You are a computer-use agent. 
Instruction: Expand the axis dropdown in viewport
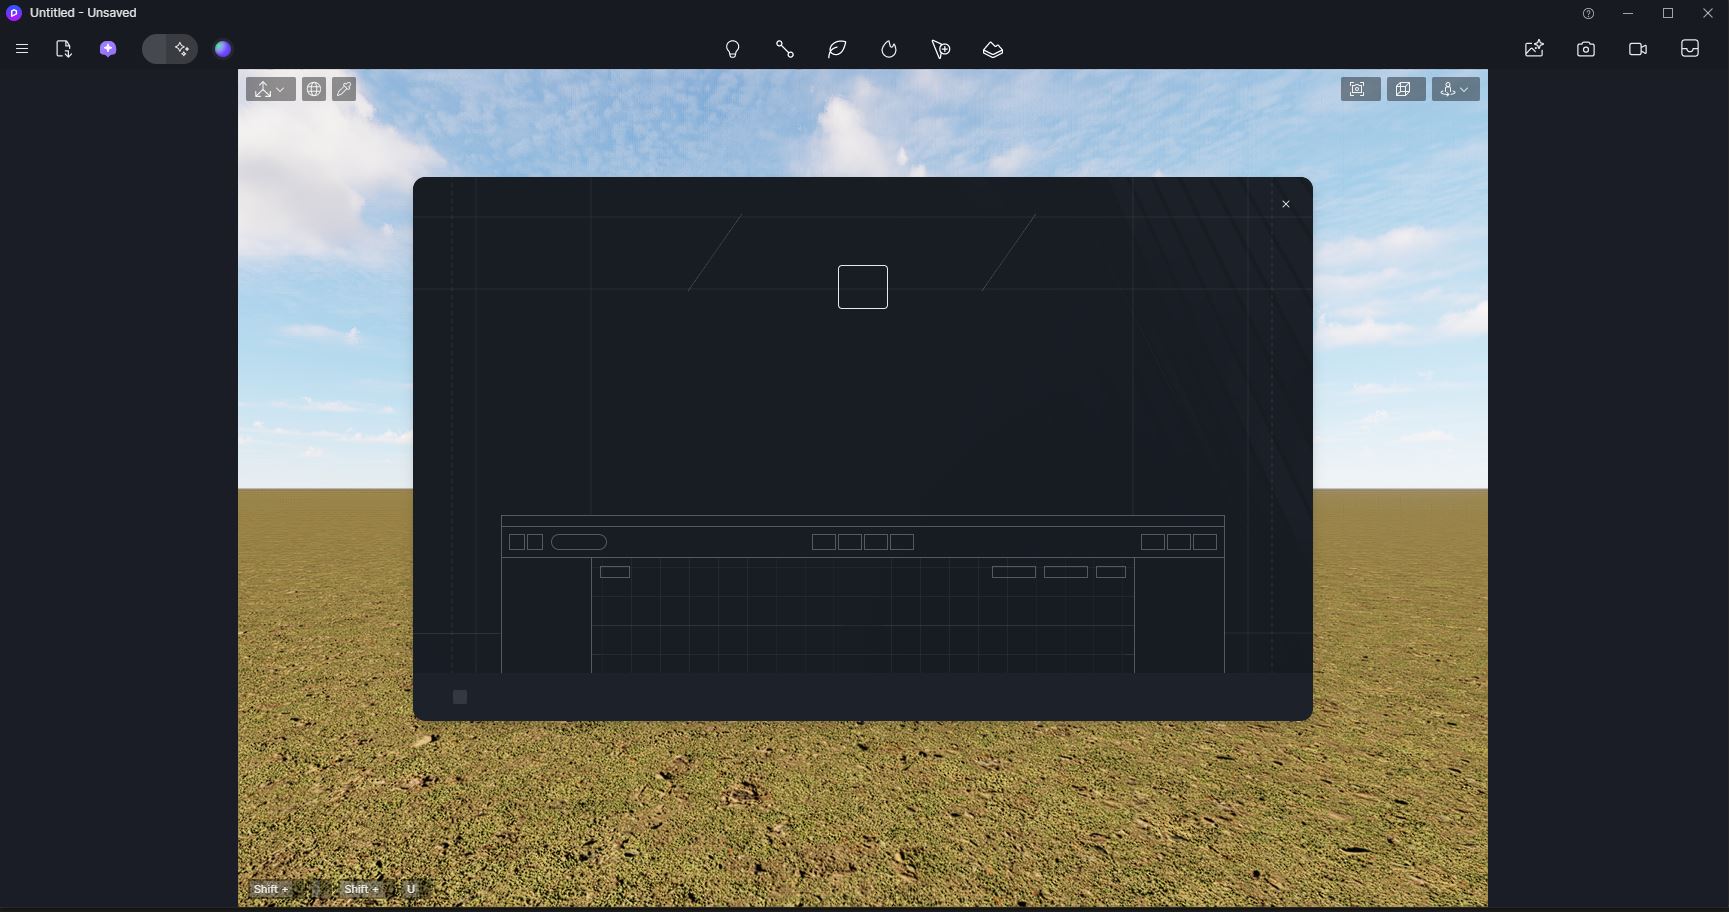click(271, 90)
